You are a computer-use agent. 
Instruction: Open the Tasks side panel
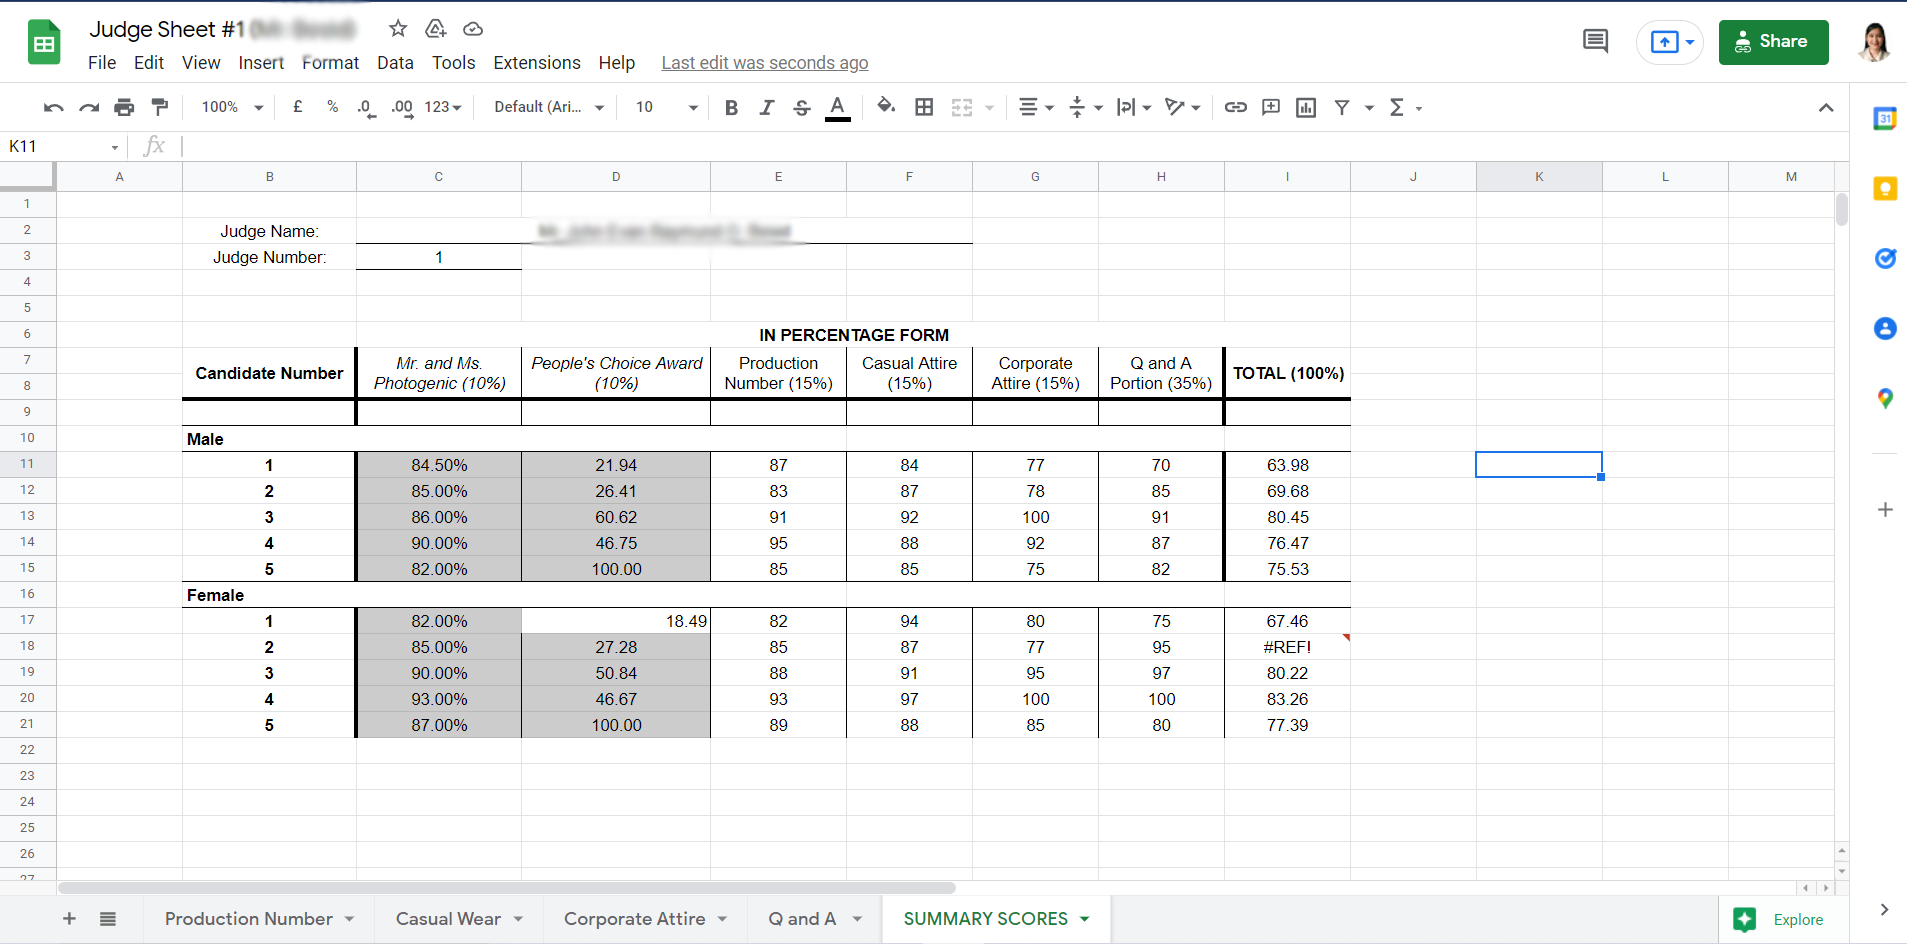pos(1885,258)
